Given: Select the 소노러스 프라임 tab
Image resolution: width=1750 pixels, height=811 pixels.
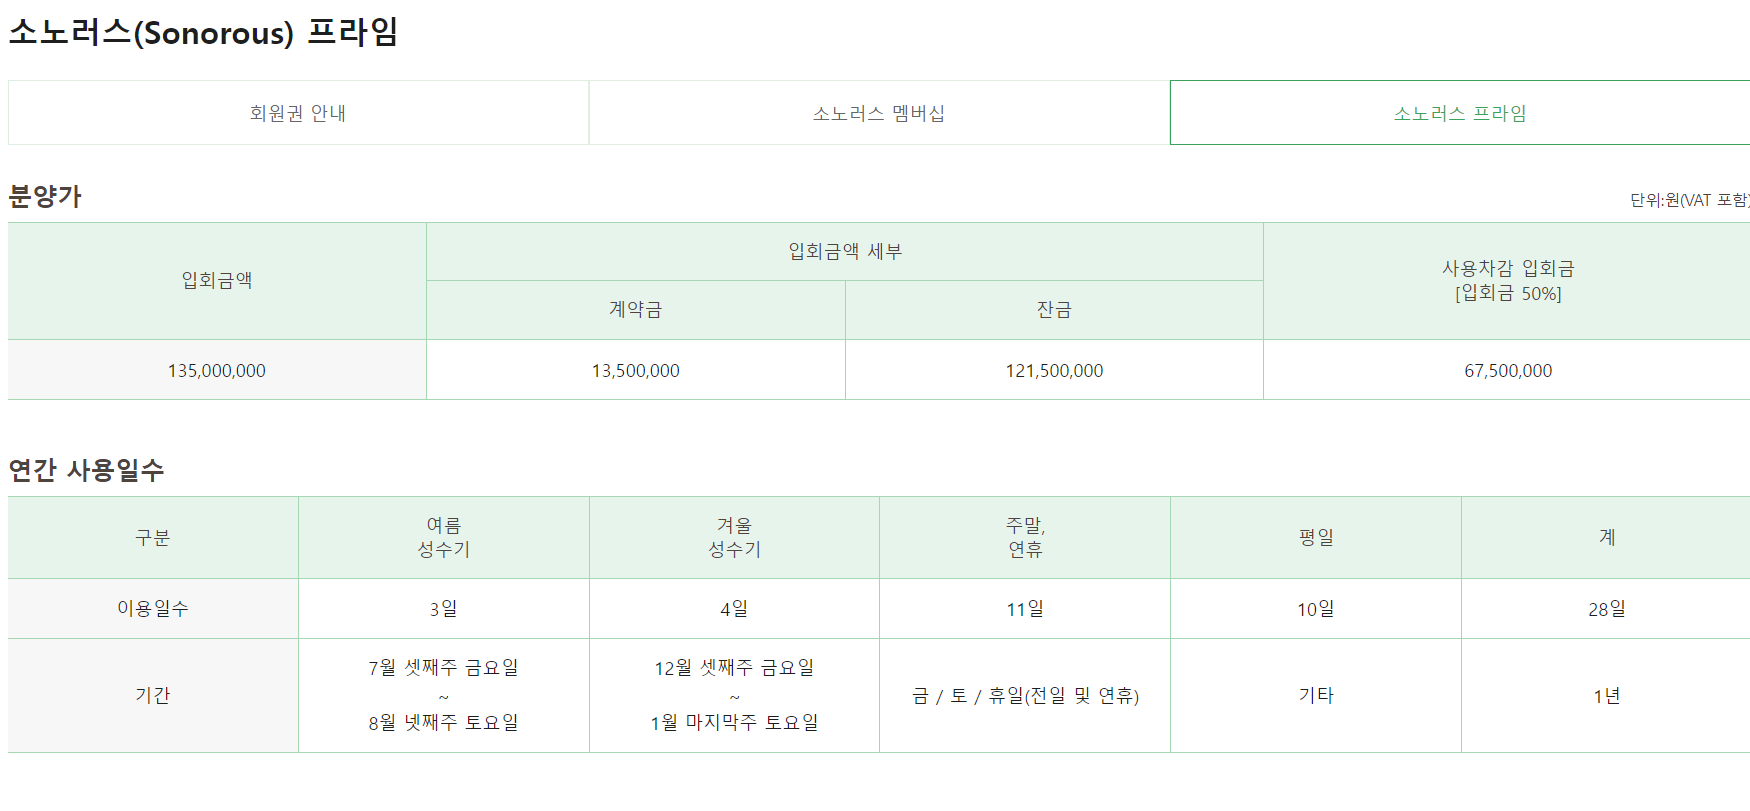Looking at the screenshot, I should point(1460,113).
